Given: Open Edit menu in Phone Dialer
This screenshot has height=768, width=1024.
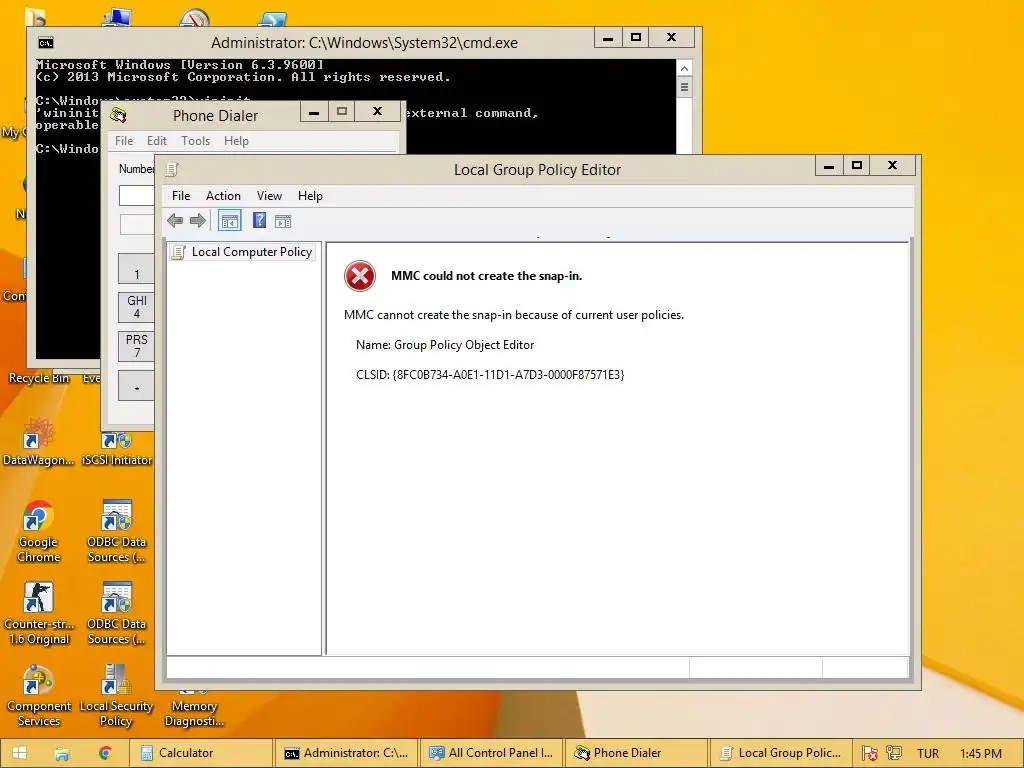Looking at the screenshot, I should (157, 141).
